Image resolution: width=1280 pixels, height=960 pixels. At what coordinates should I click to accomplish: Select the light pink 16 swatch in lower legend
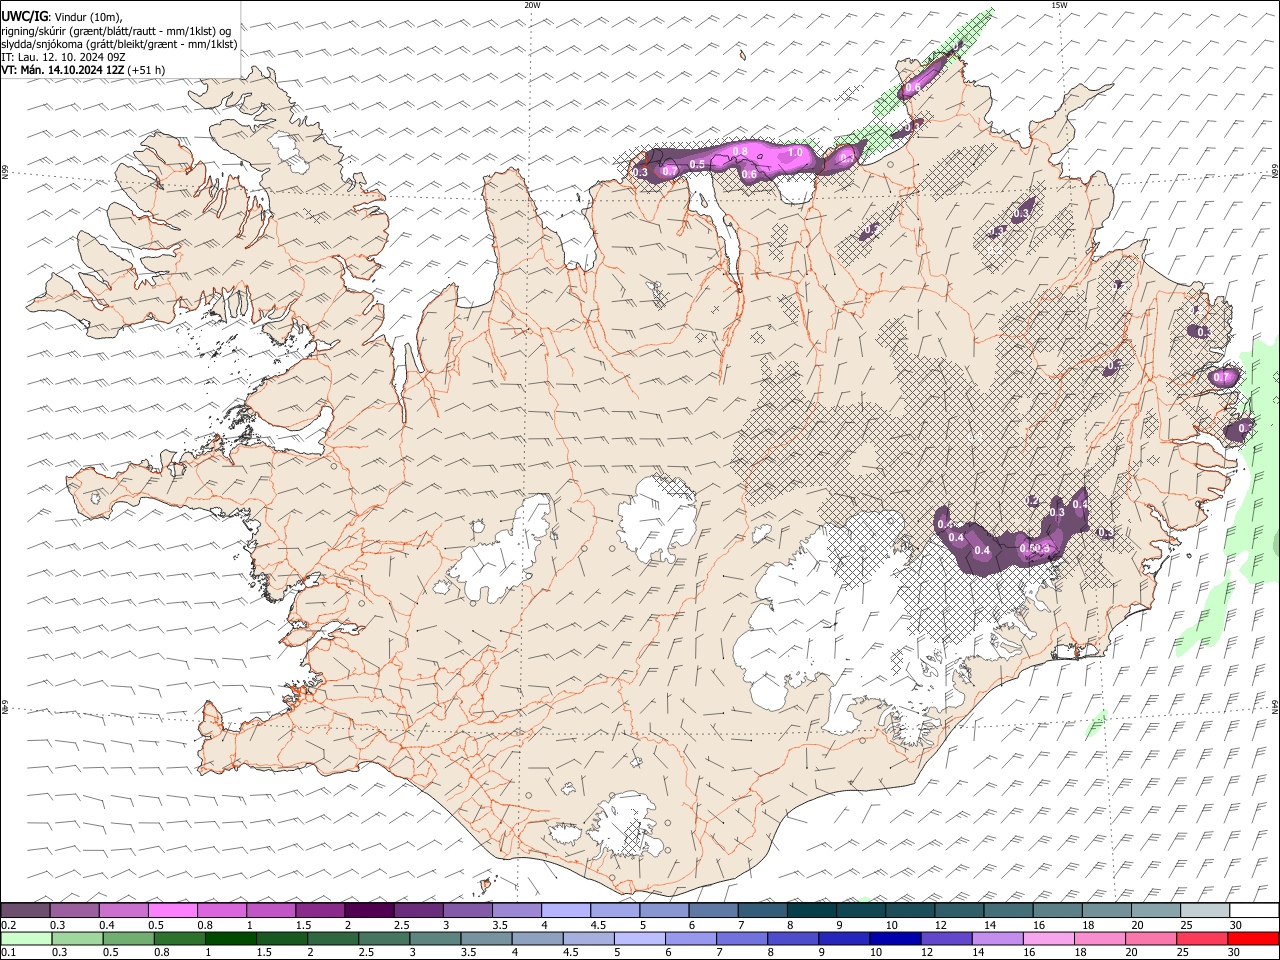pos(1048,938)
